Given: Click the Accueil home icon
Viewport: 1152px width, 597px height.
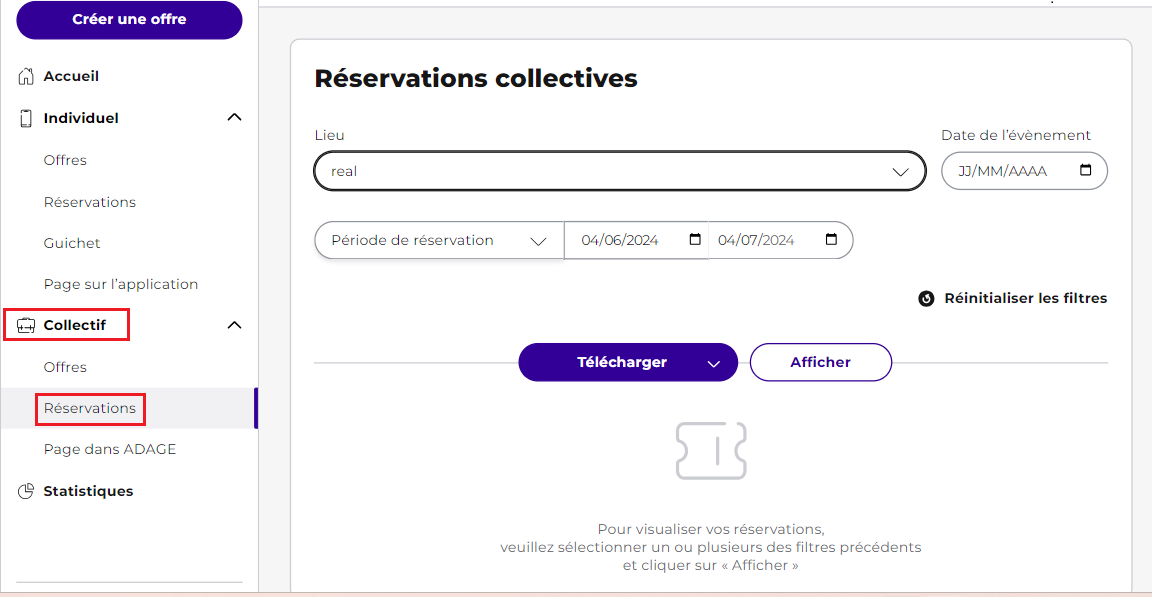Looking at the screenshot, I should coord(26,76).
